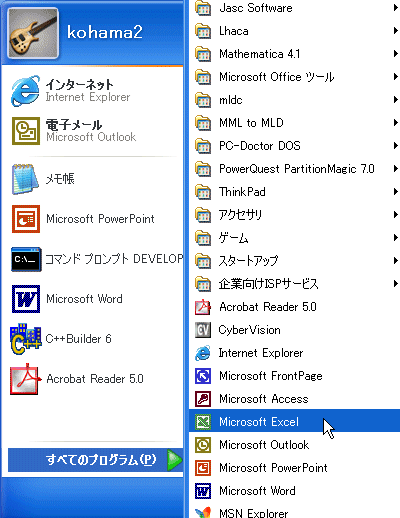Expand the スタートアップ submenu arrow
Screen dimensions: 400x518
pyautogui.click(x=396, y=261)
